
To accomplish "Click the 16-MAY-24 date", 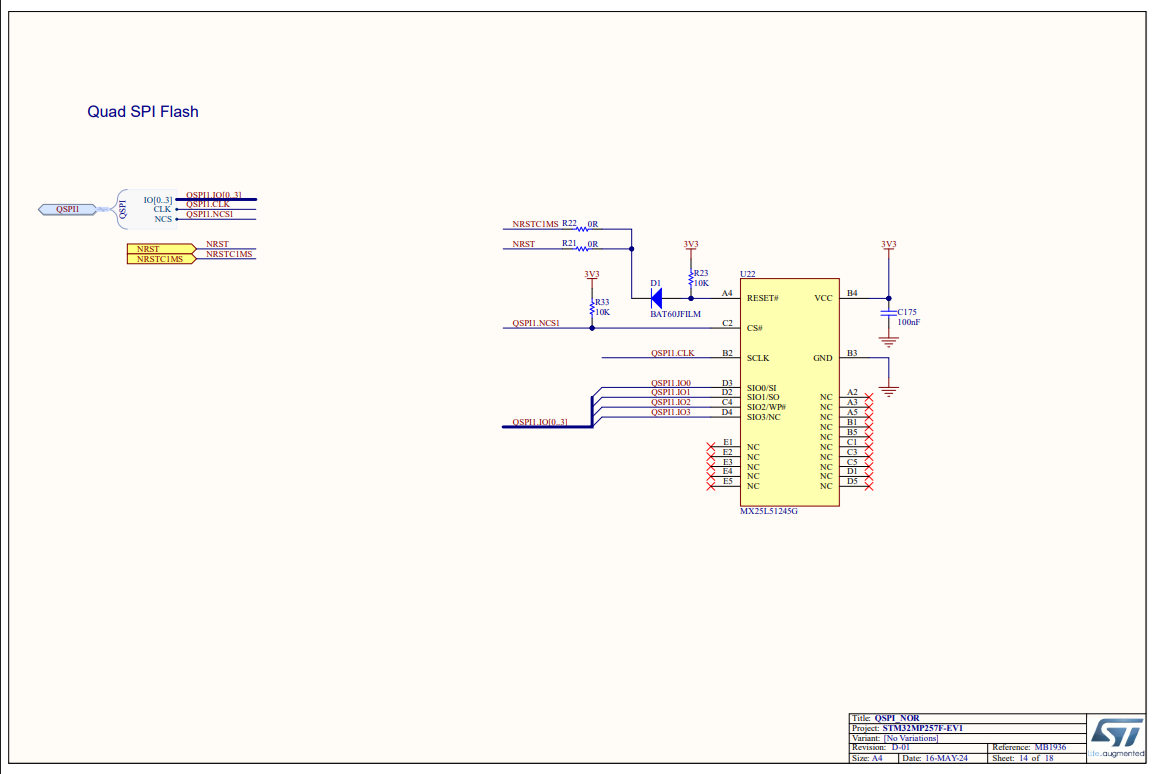I will point(946,758).
